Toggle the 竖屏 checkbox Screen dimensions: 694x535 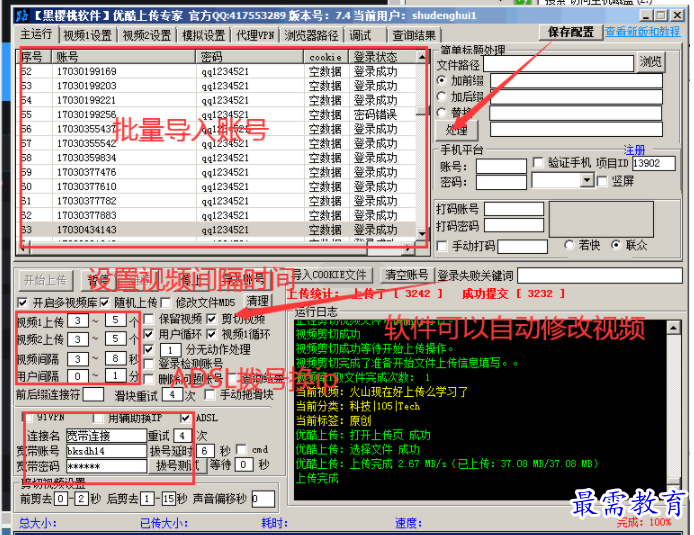coord(602,181)
